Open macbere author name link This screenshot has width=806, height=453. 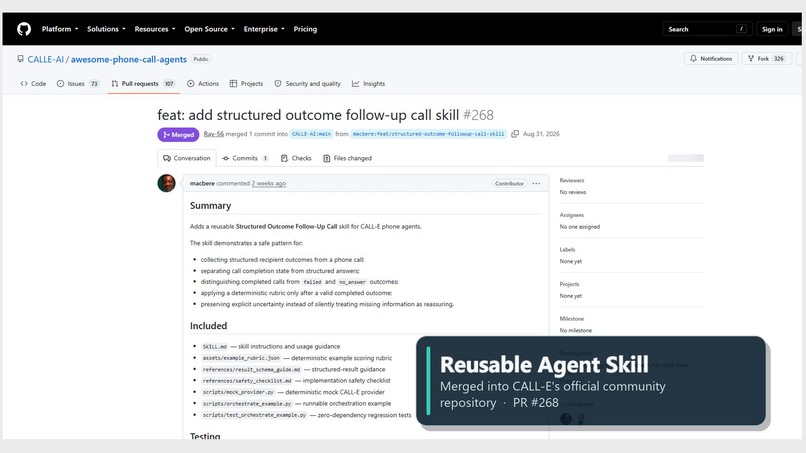click(202, 184)
